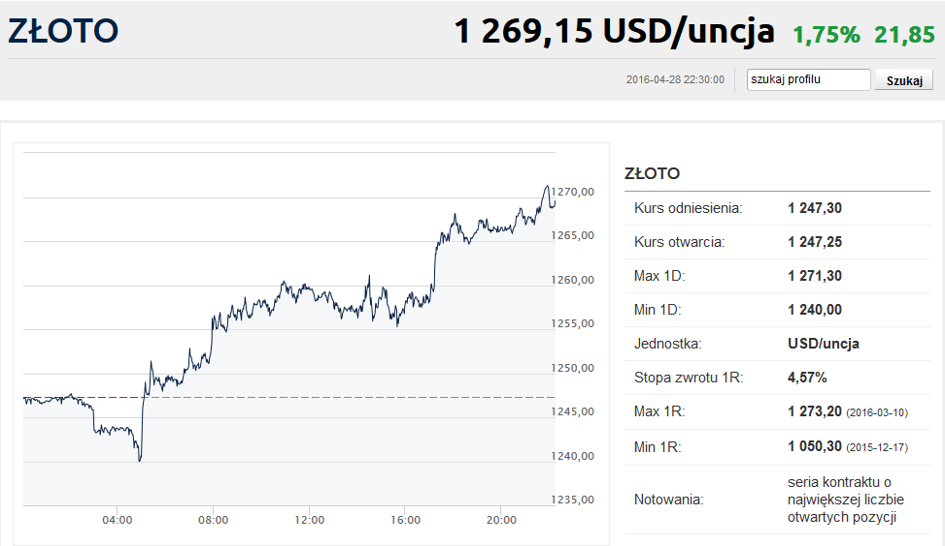The image size is (945, 546).
Task: Click the 1 269,15 USD/uncja price
Action: [x=614, y=31]
